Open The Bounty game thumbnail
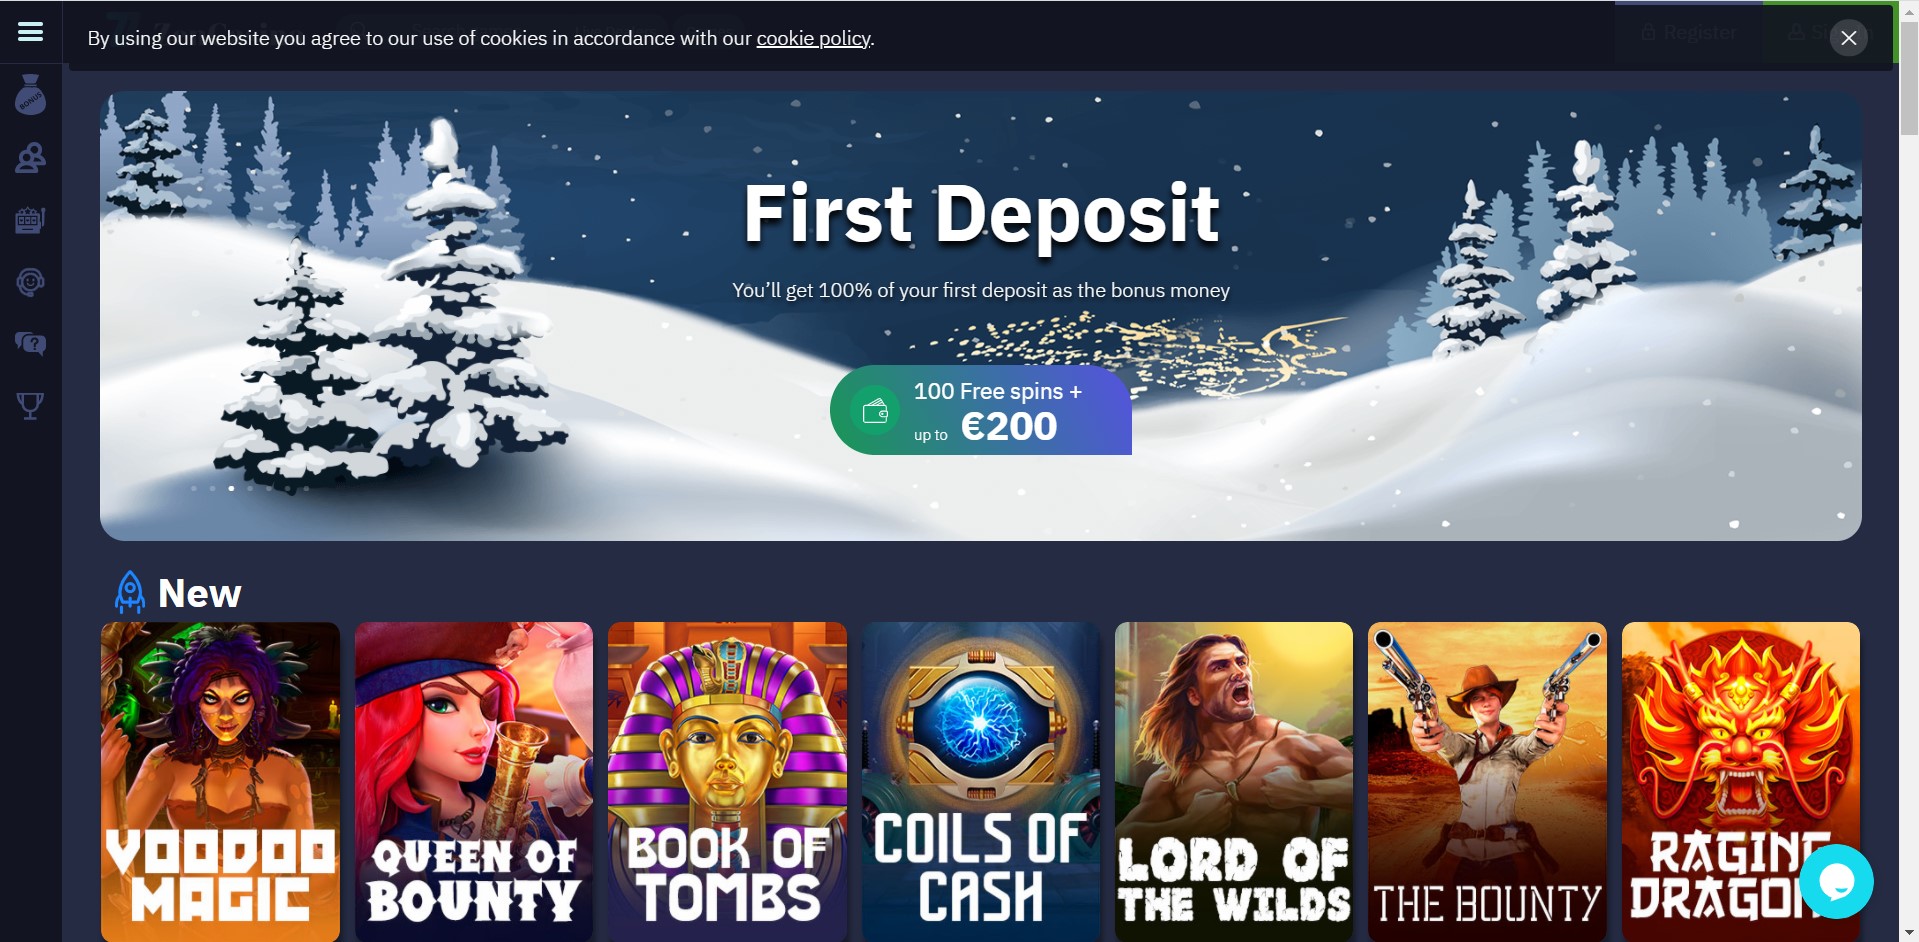Image resolution: width=1919 pixels, height=942 pixels. (x=1487, y=782)
